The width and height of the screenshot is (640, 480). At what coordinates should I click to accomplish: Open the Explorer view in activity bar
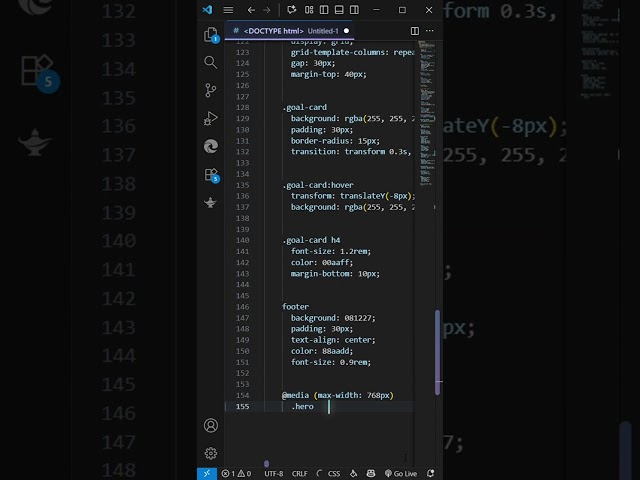tap(211, 35)
